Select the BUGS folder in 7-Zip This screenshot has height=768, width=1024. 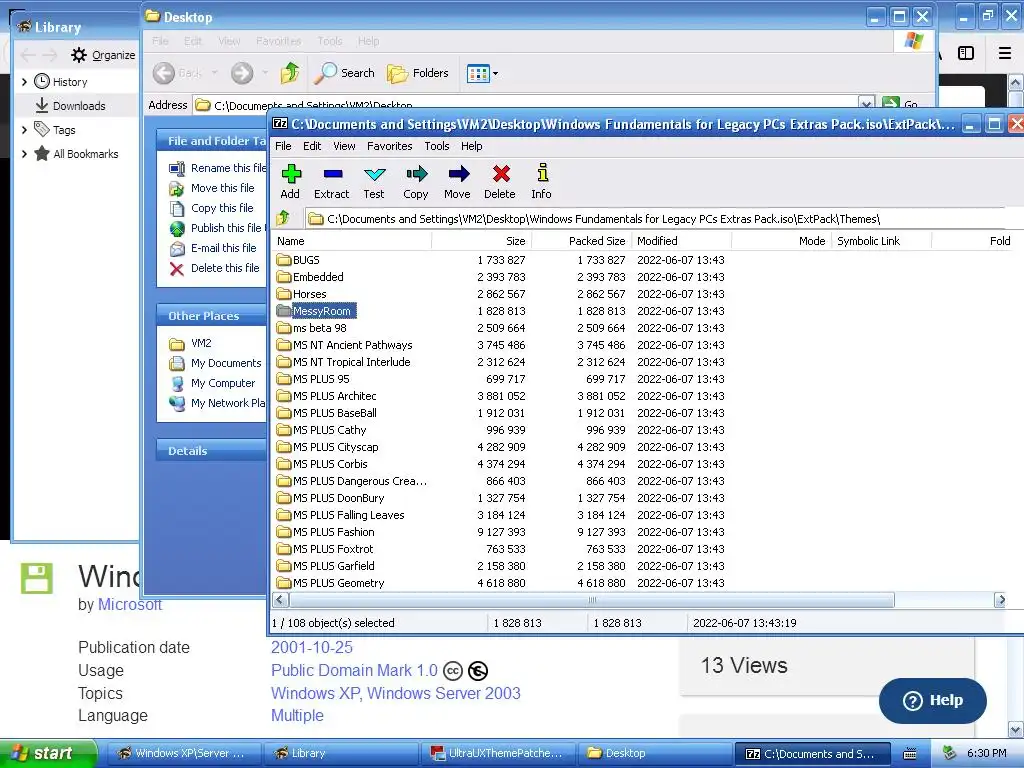click(306, 260)
